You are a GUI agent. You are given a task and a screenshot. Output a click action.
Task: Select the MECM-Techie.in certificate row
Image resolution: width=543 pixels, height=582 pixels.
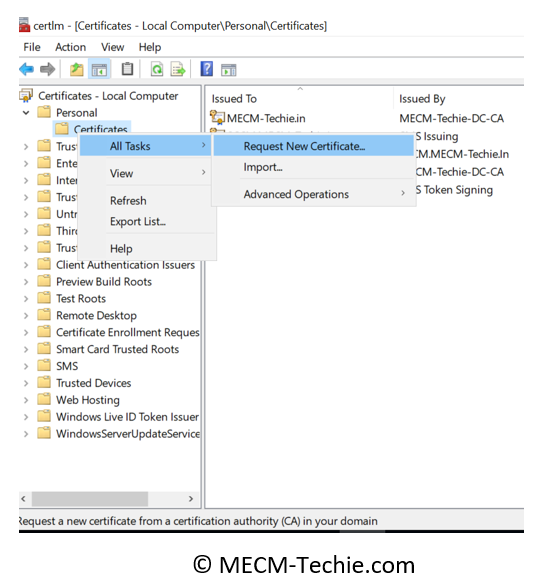[266, 118]
